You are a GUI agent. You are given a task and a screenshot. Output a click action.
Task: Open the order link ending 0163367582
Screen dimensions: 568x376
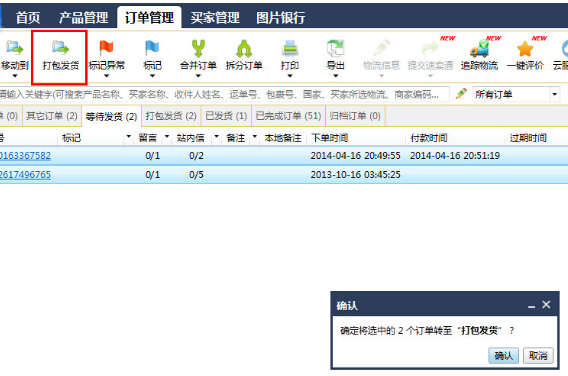[x=25, y=156]
